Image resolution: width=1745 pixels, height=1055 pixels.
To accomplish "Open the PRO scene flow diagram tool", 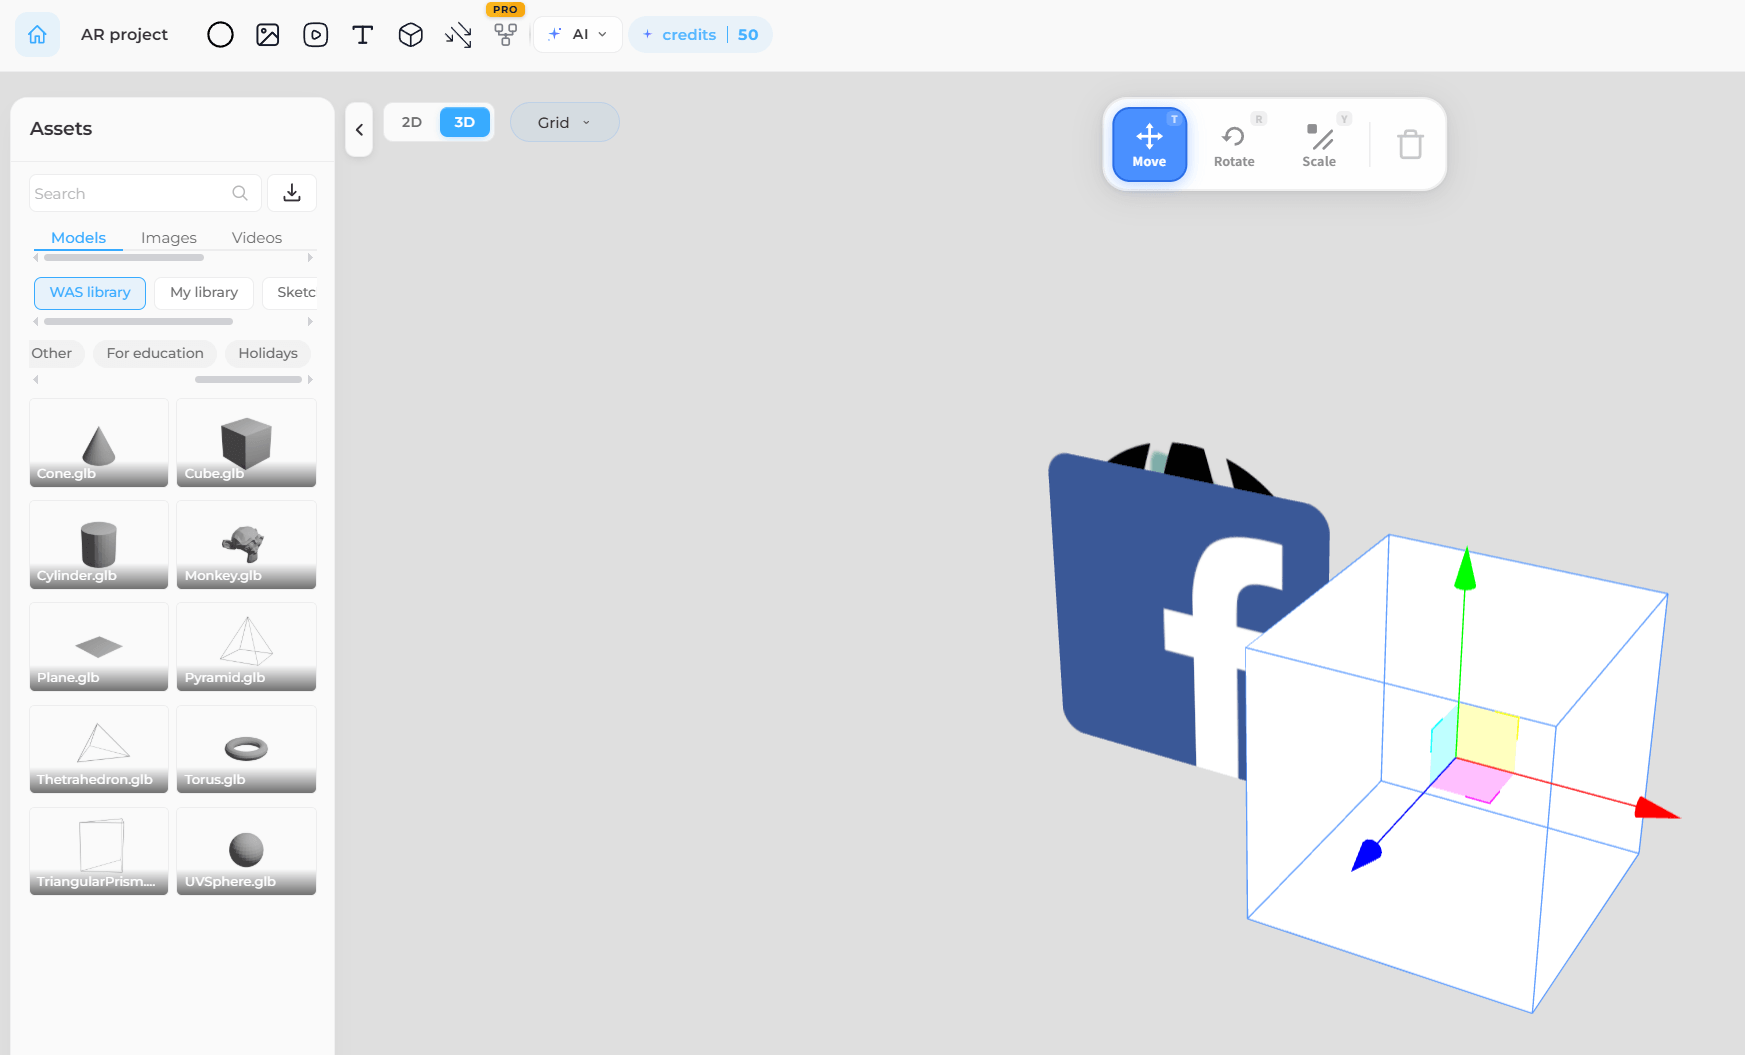I will [506, 35].
